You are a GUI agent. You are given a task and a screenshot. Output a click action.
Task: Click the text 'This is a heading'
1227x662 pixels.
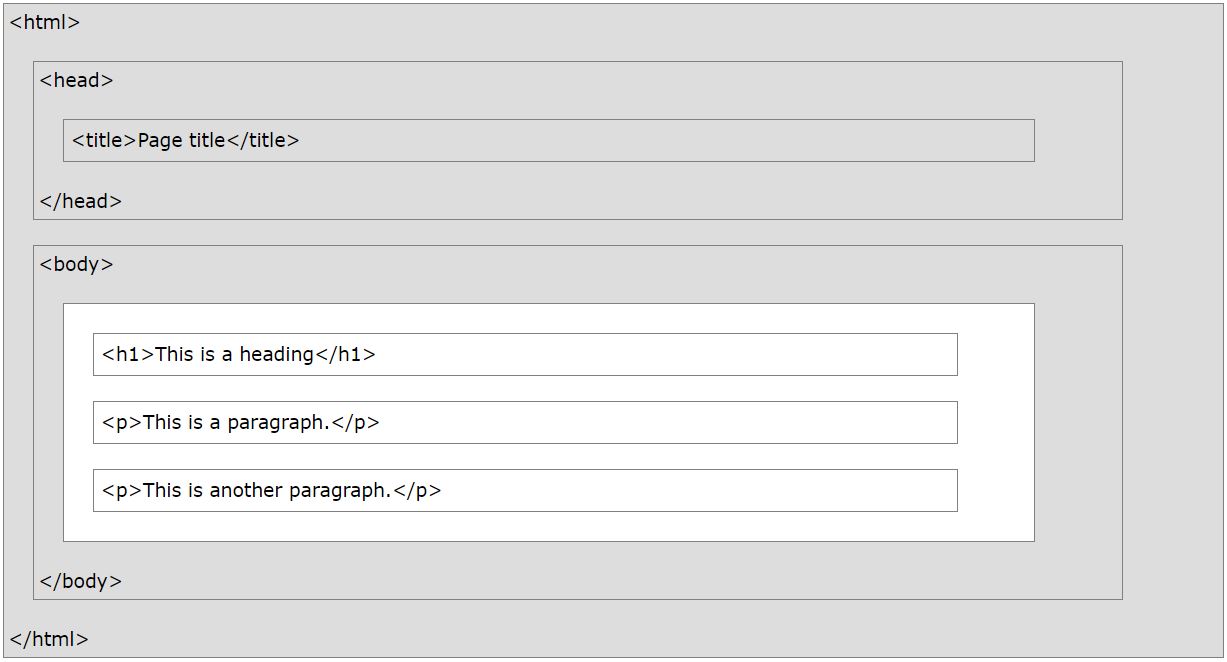tap(235, 354)
